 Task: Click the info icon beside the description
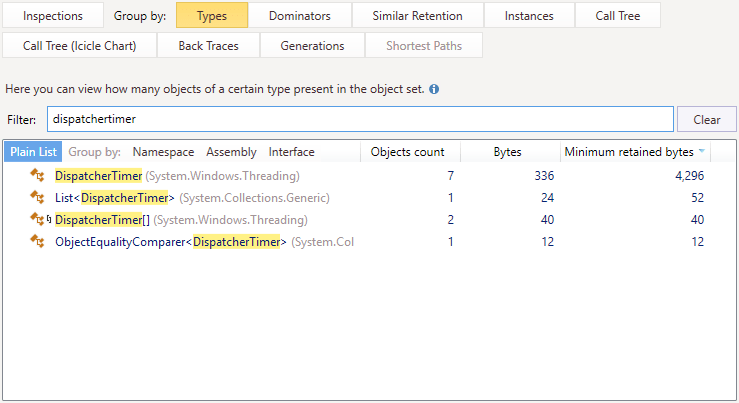[434, 89]
